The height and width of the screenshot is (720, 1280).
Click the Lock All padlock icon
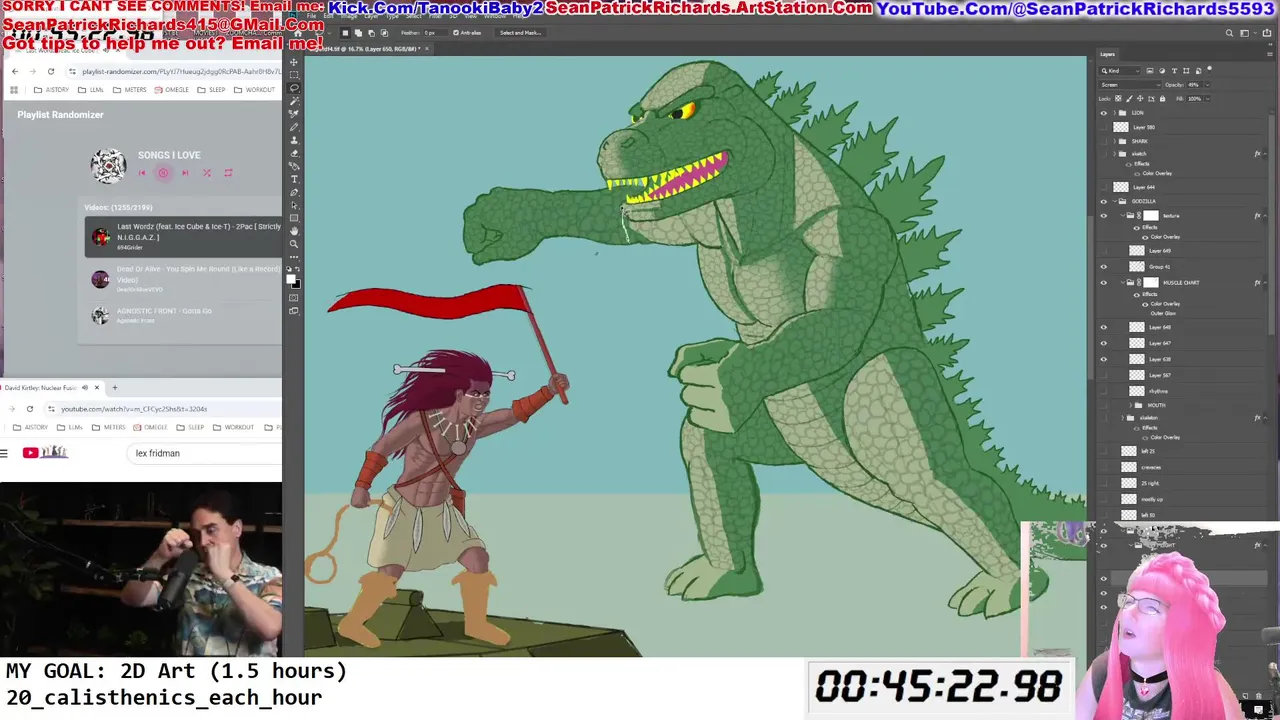click(x=1162, y=98)
